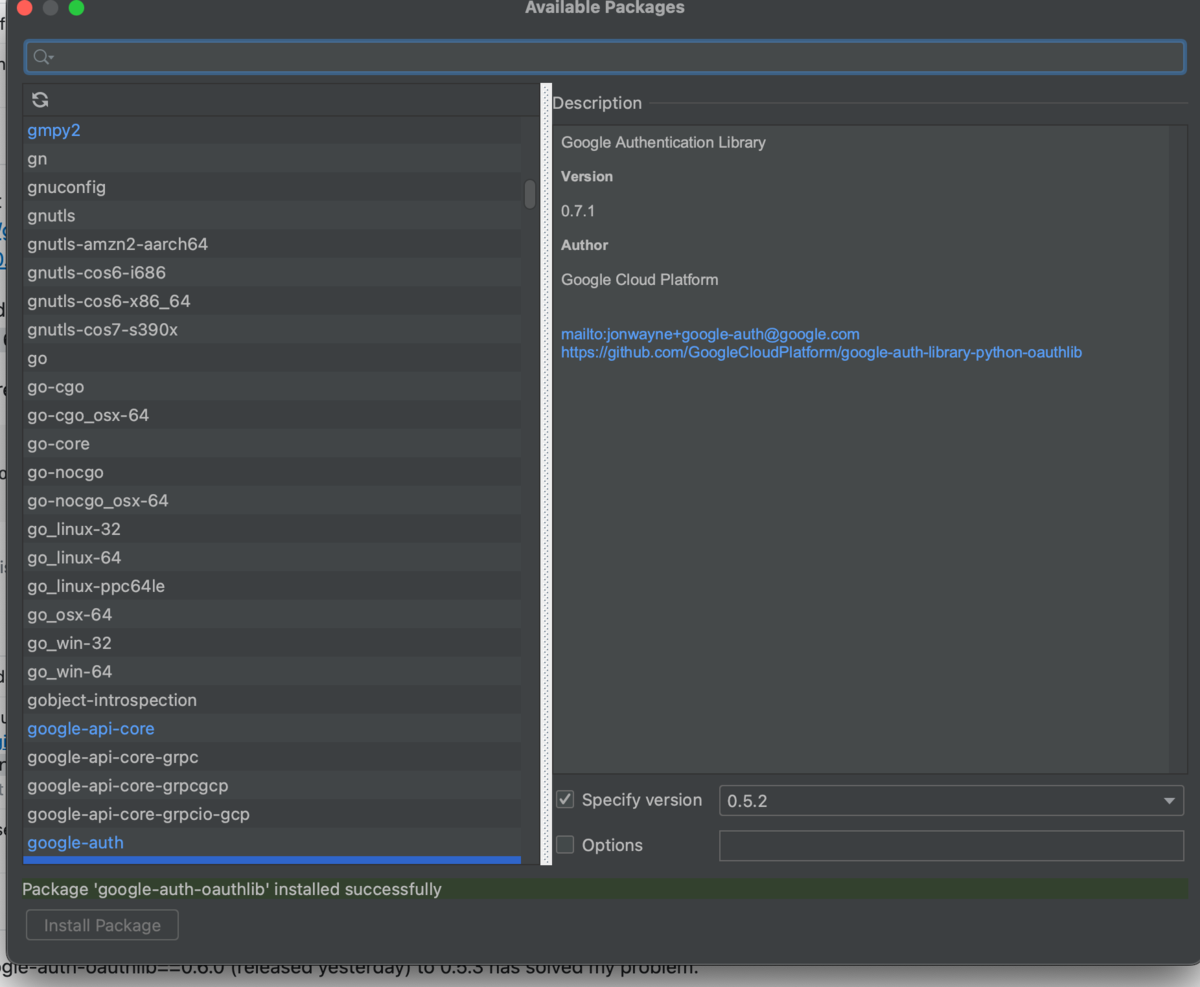Select gnutls-cos6-i686 in the list
Viewport: 1200px width, 987px height.
click(272, 273)
